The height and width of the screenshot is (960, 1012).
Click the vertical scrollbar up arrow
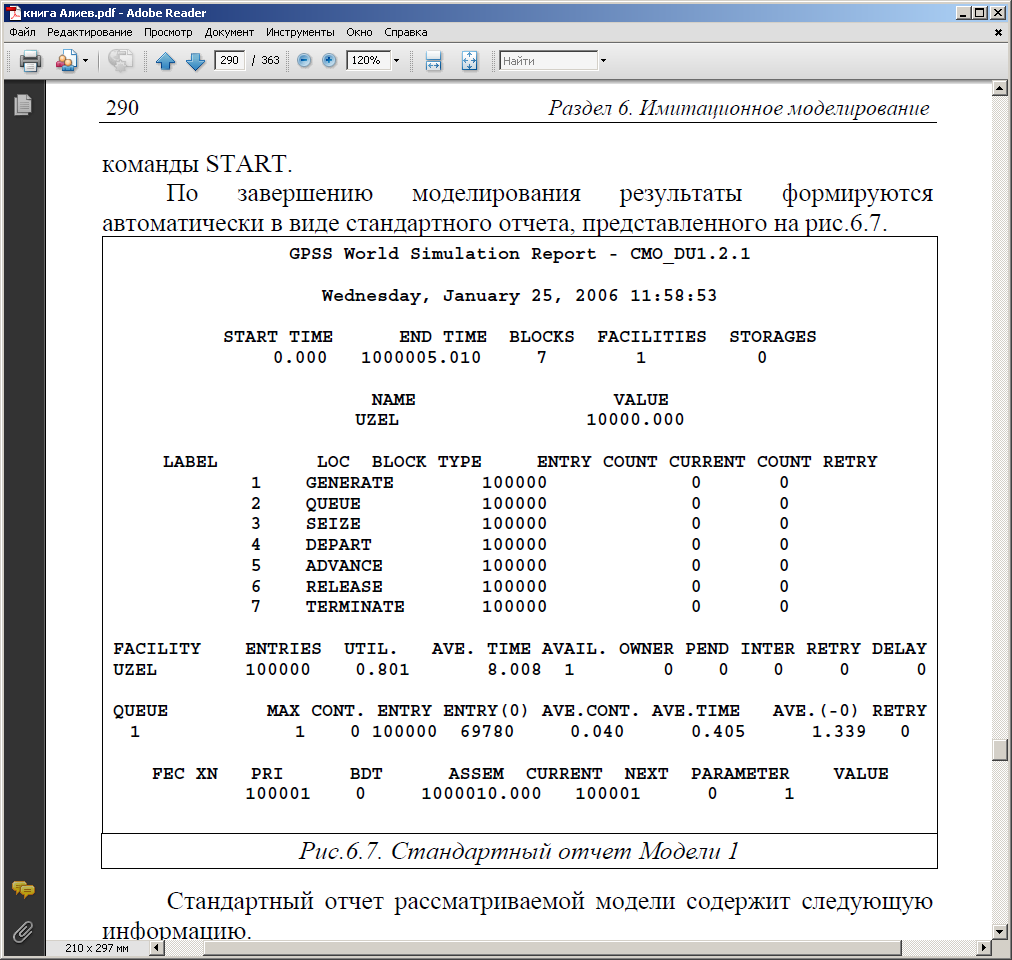pos(1000,88)
